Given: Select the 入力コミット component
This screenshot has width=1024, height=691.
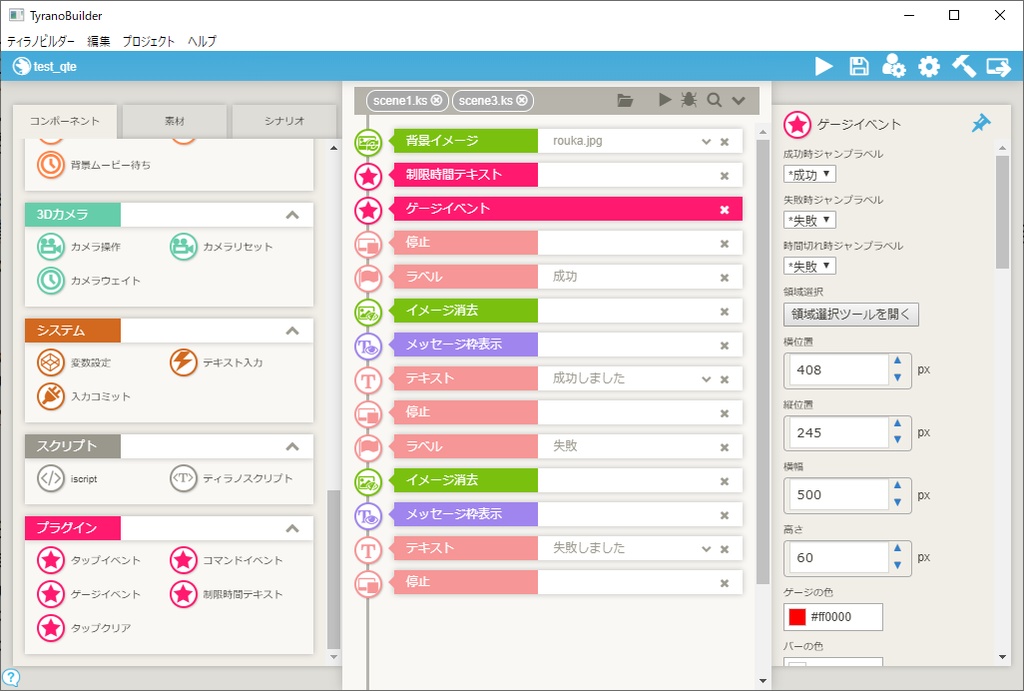Looking at the screenshot, I should point(84,396).
